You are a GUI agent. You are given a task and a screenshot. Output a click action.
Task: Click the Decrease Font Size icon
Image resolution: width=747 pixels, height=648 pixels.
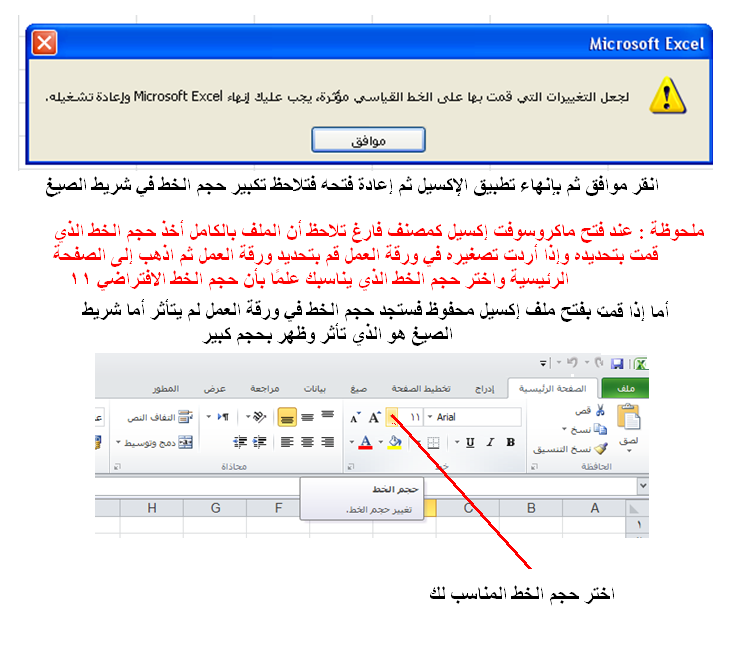pos(355,418)
